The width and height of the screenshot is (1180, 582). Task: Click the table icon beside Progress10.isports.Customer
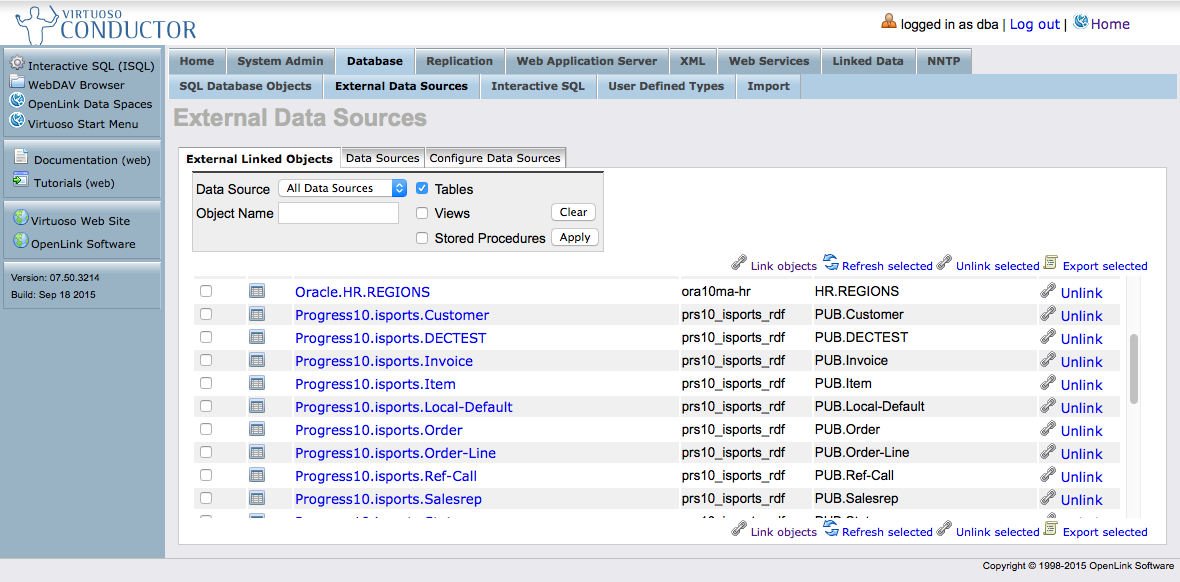click(x=257, y=314)
